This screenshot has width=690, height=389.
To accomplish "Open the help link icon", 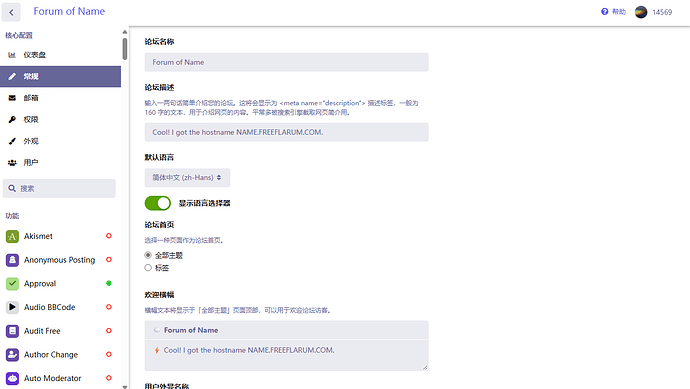I will click(x=605, y=12).
